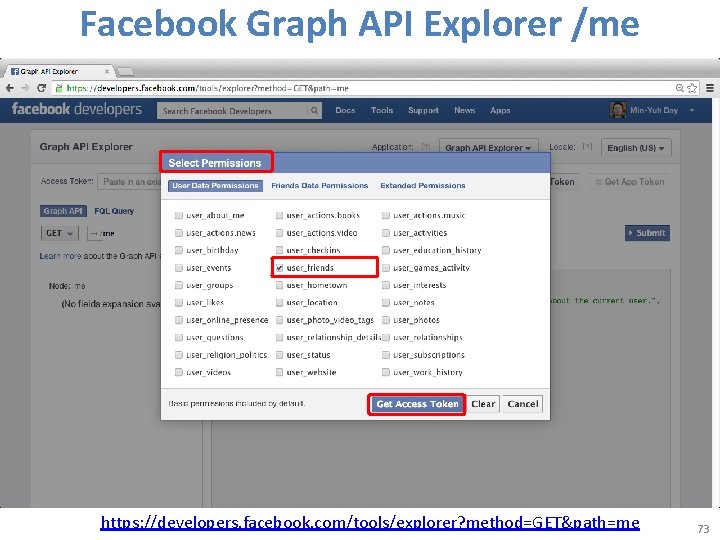Open the News menu
720x540 pixels.
click(x=464, y=110)
